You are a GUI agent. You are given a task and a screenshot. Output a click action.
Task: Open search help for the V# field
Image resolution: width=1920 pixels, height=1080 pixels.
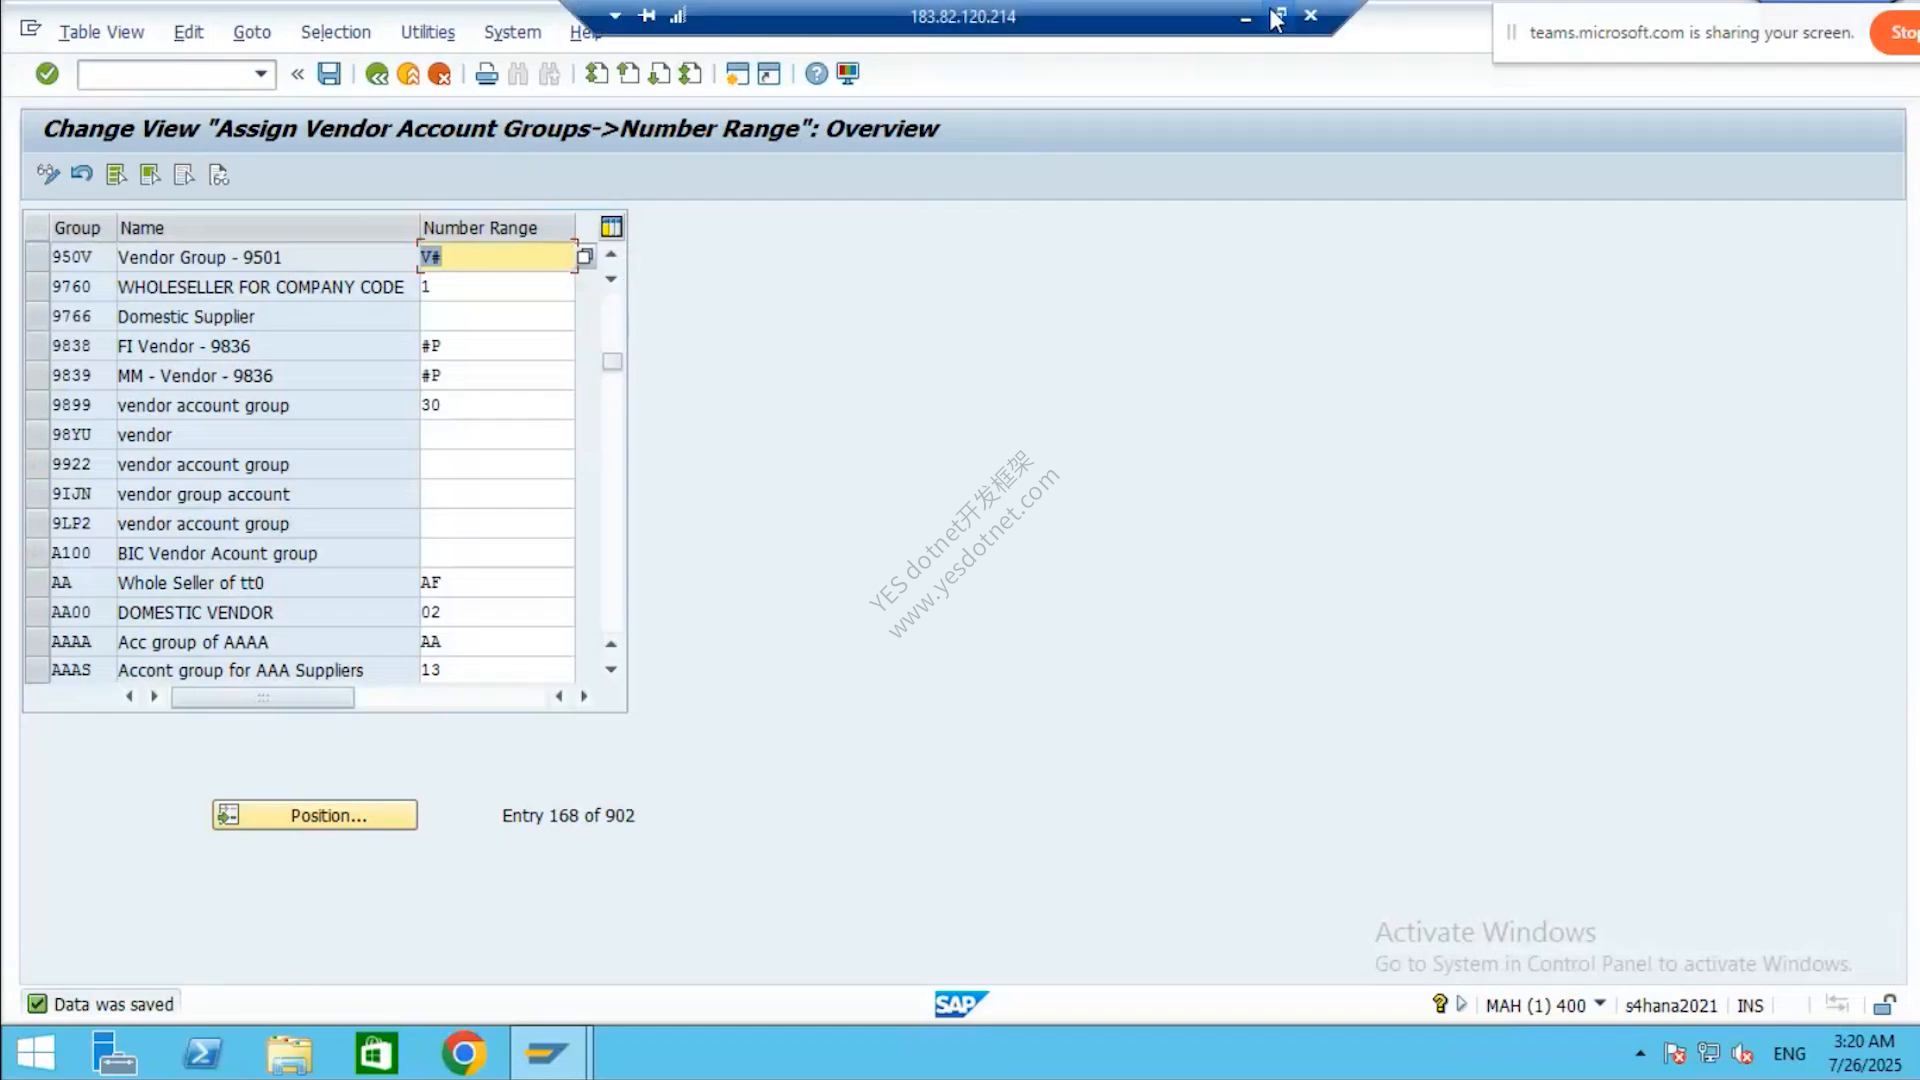pyautogui.click(x=585, y=257)
